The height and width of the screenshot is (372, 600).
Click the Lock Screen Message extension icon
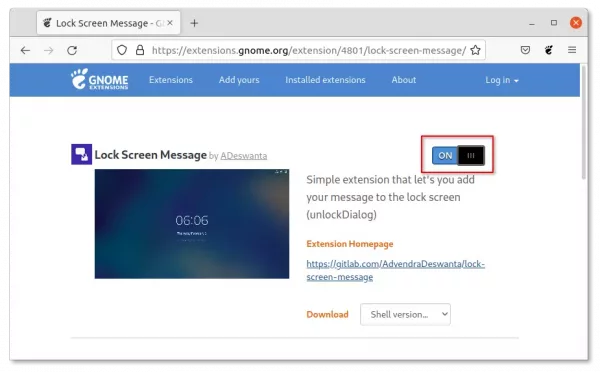82,154
